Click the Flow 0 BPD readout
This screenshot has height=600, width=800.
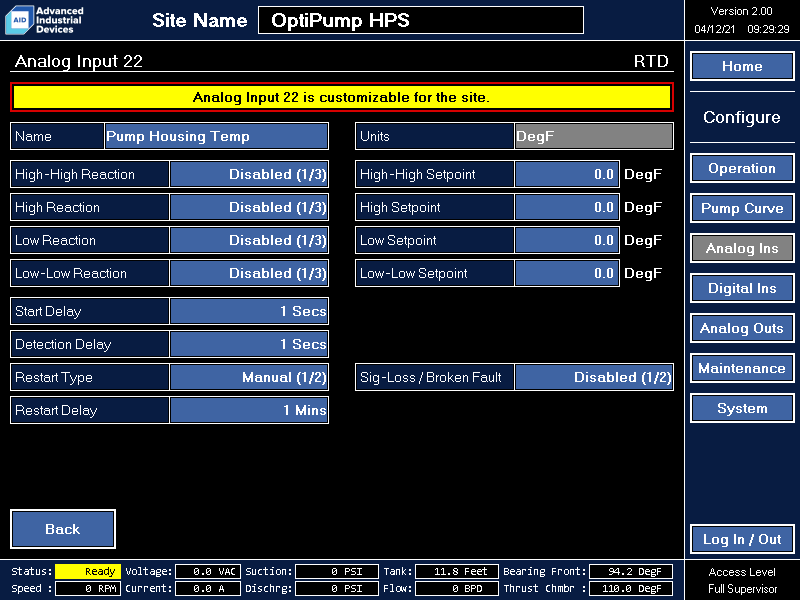(457, 588)
